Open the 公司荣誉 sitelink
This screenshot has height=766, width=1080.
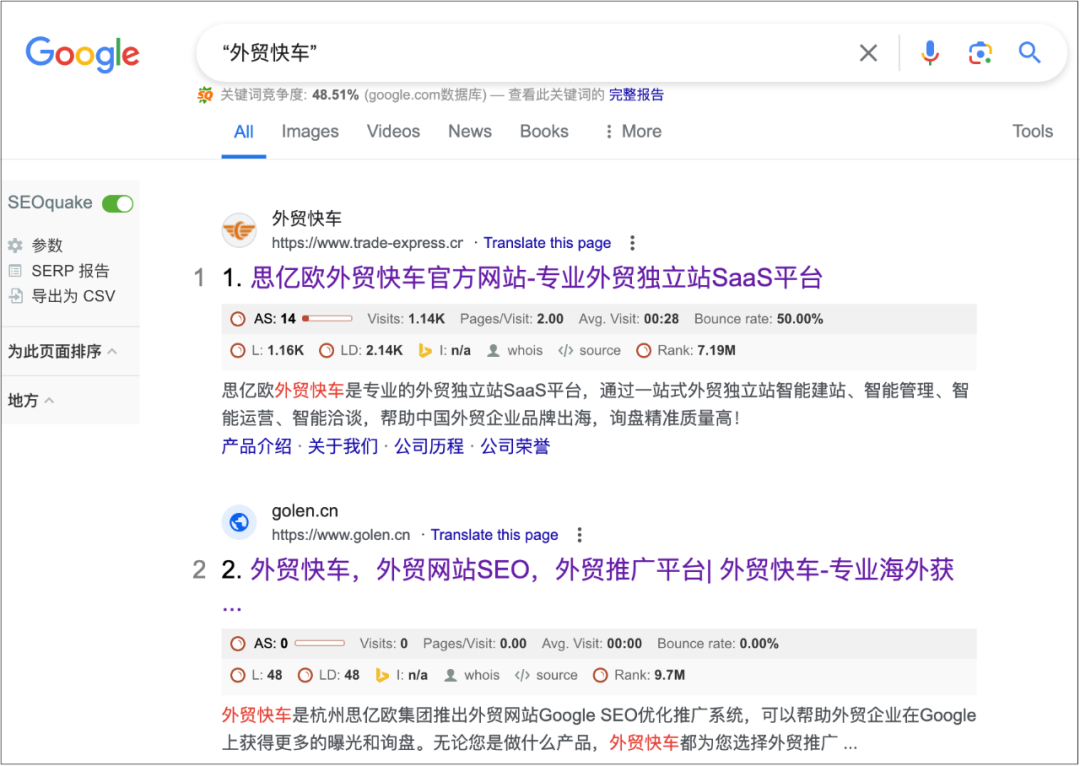coord(515,446)
